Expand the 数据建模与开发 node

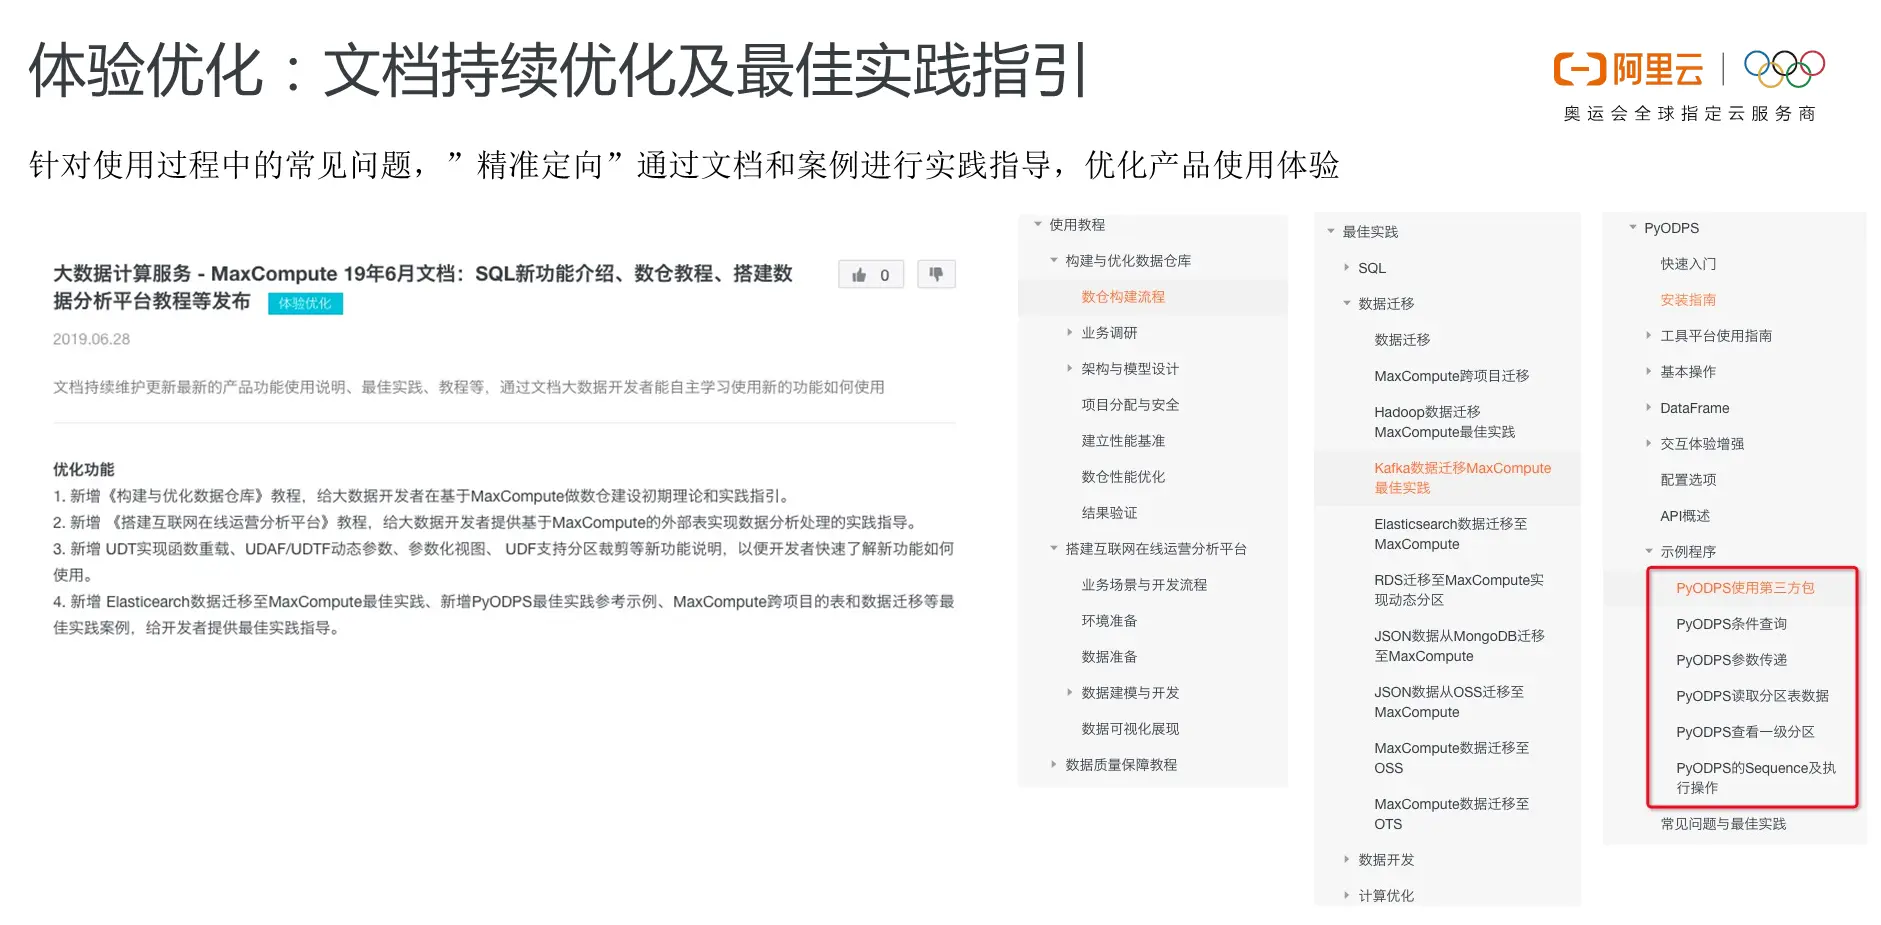1070,692
